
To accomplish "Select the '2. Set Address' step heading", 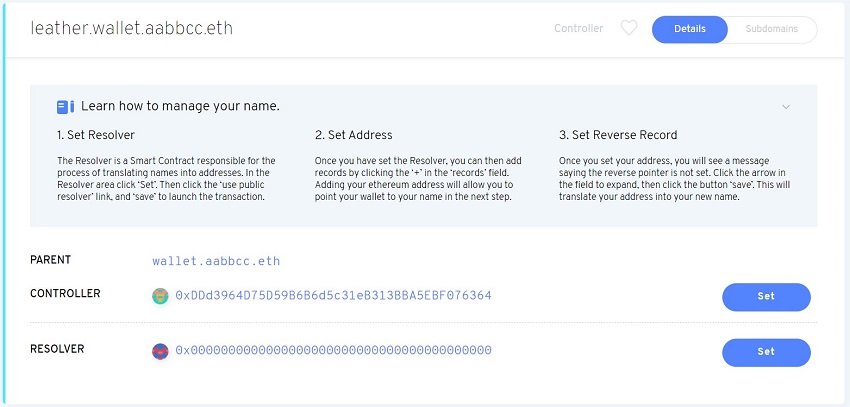I will click(x=353, y=135).
